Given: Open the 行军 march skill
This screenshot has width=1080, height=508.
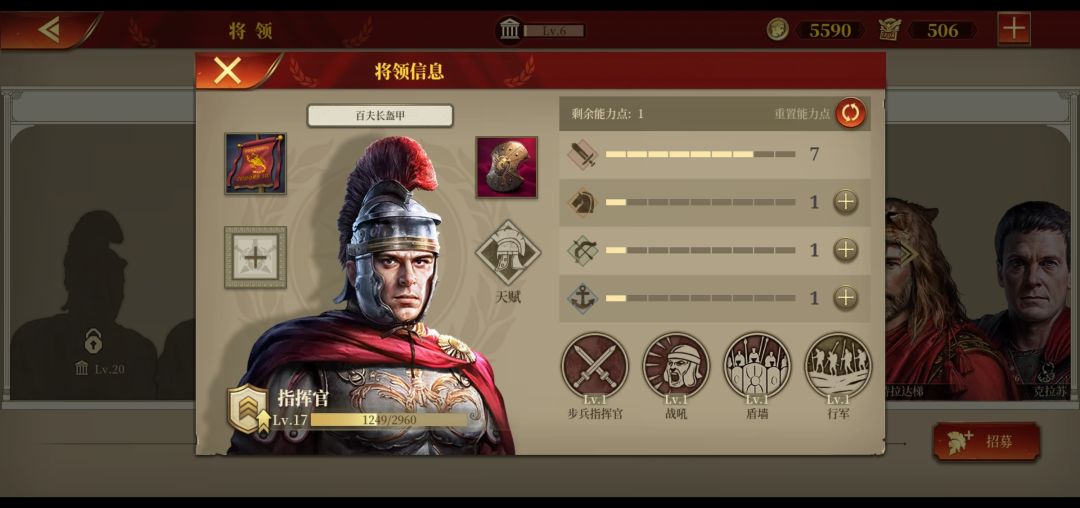Looking at the screenshot, I should tap(838, 366).
